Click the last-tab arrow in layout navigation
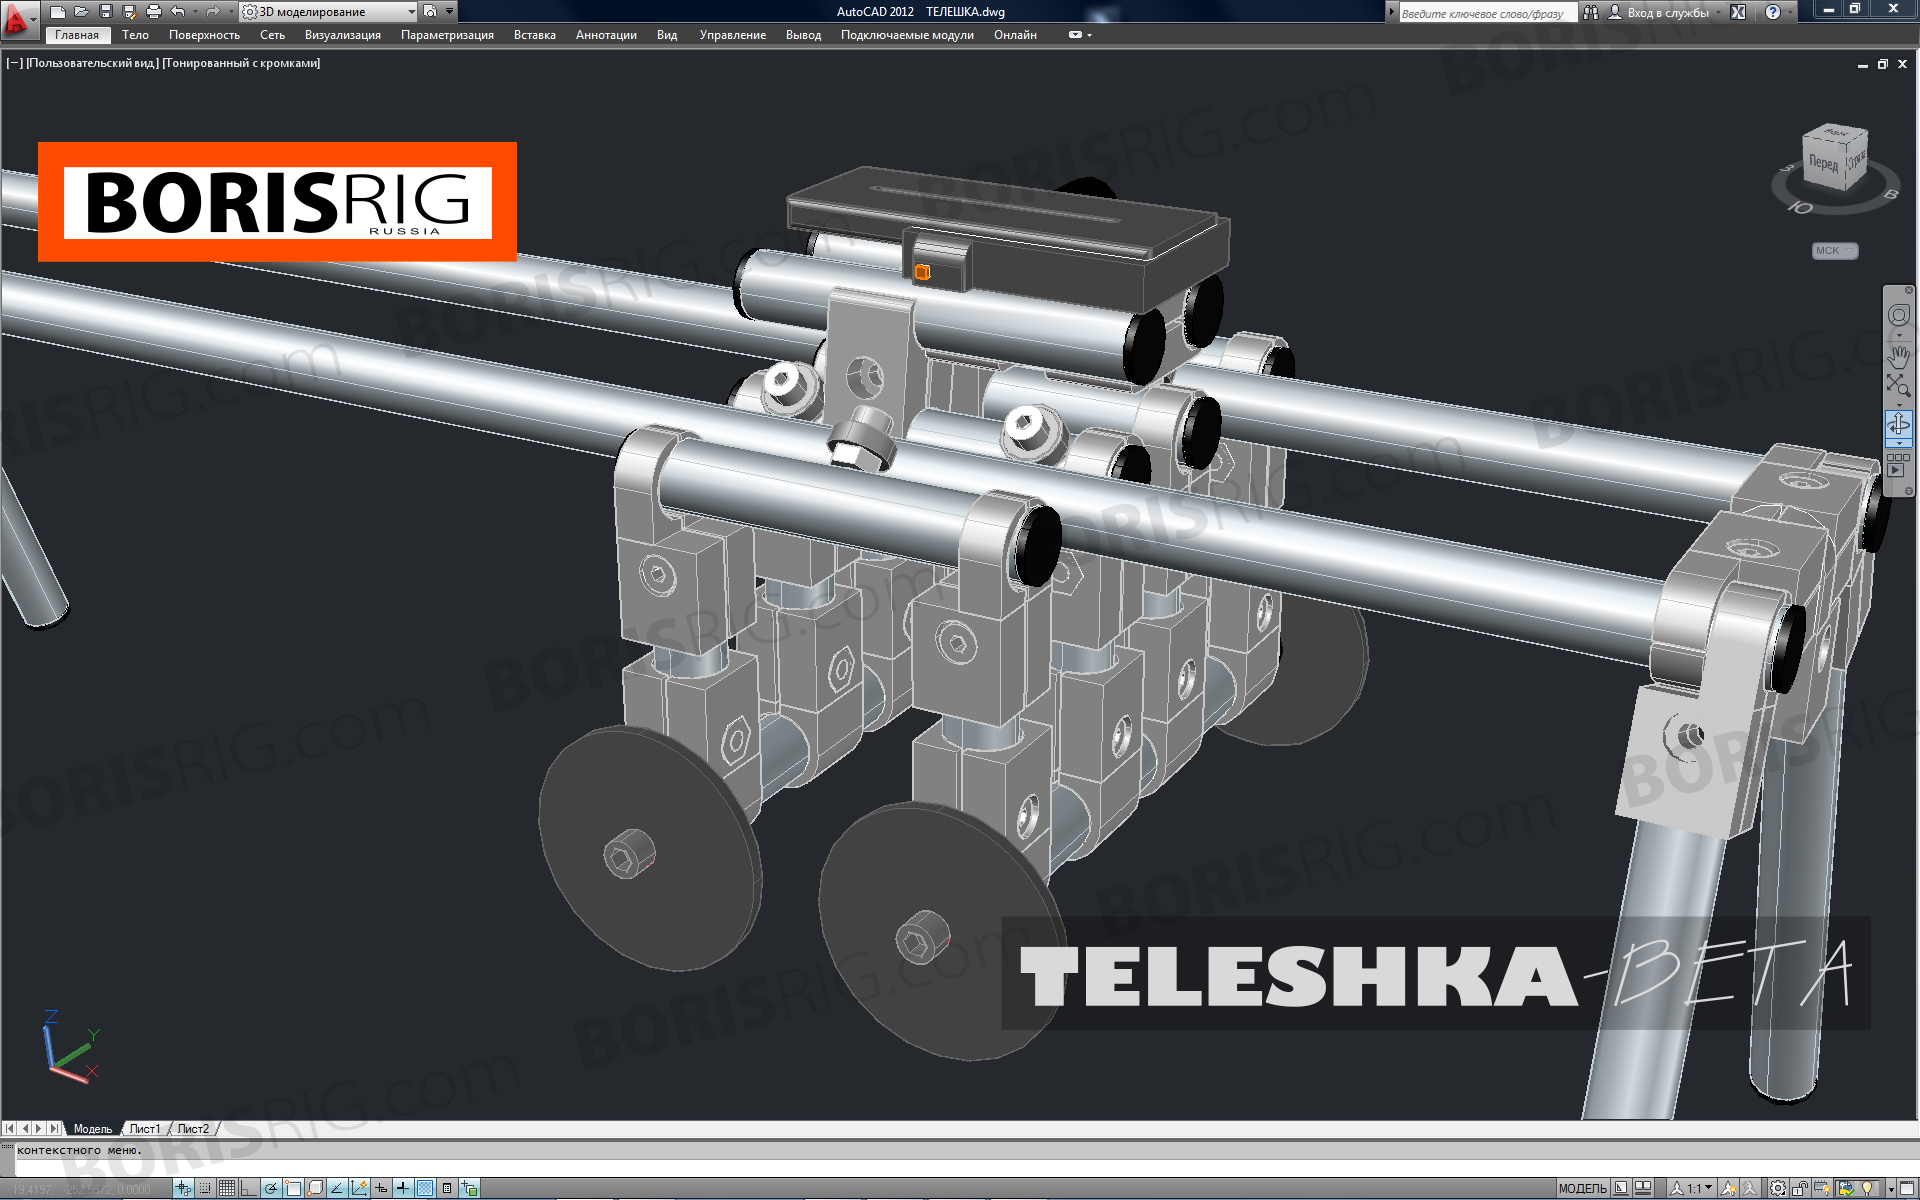The image size is (1920, 1200). pos(54,1128)
